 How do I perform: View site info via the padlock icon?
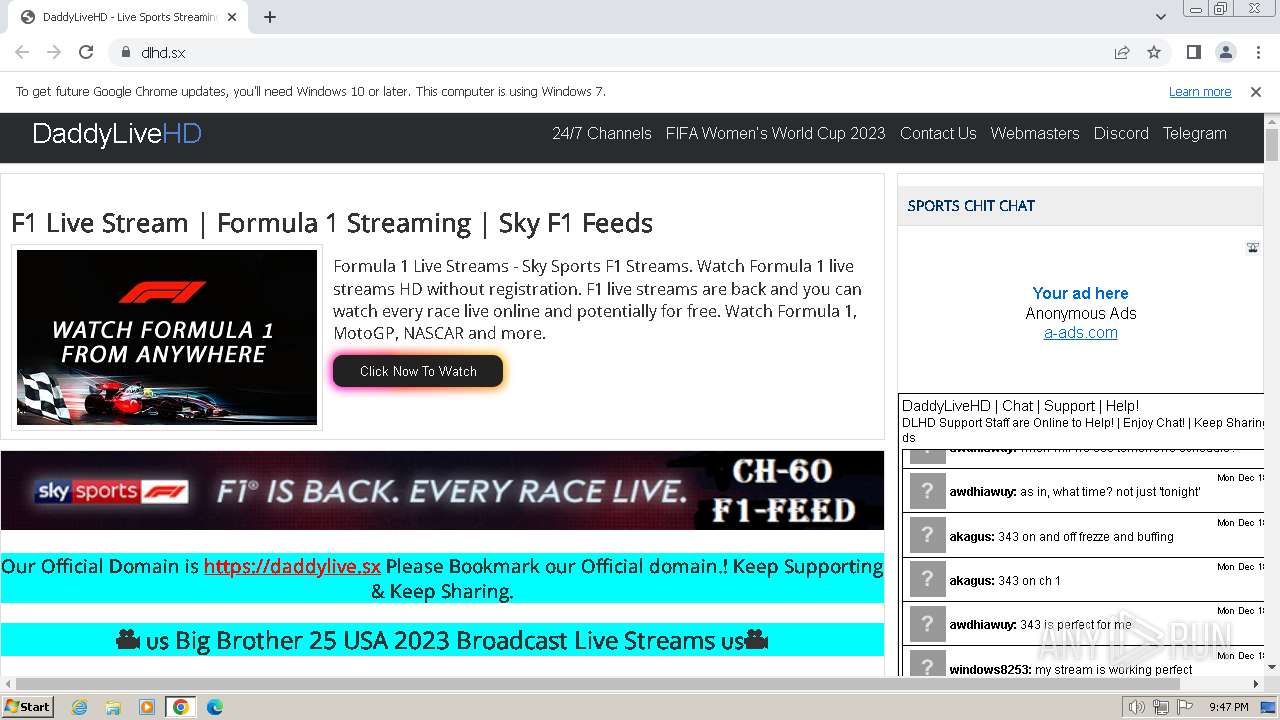coord(125,52)
